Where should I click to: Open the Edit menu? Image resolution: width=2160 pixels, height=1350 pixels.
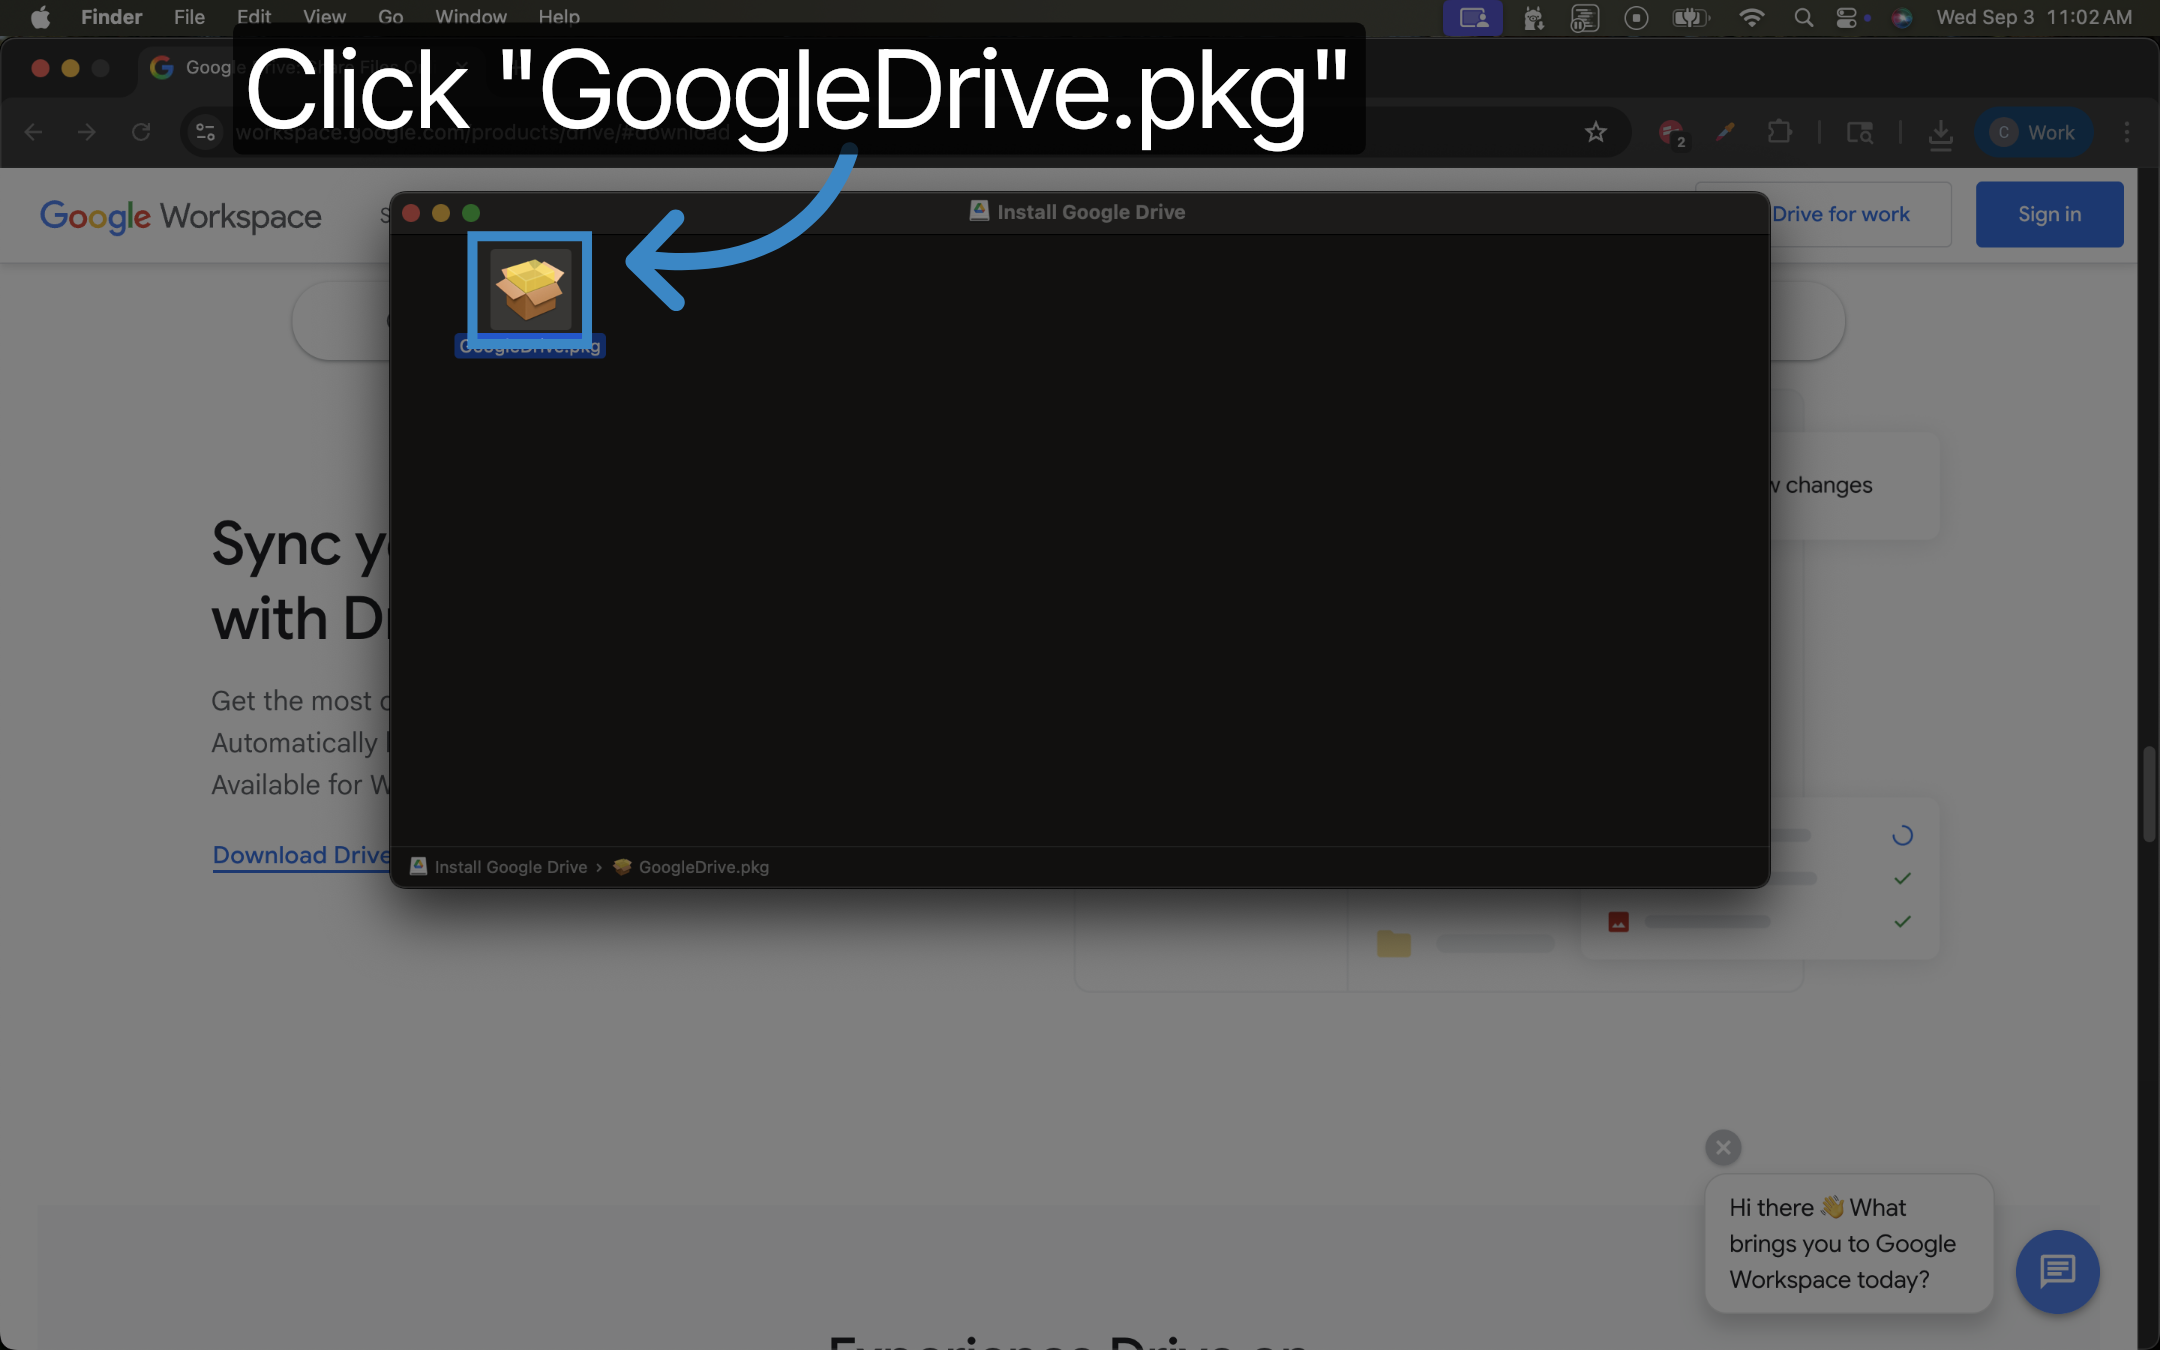click(254, 17)
